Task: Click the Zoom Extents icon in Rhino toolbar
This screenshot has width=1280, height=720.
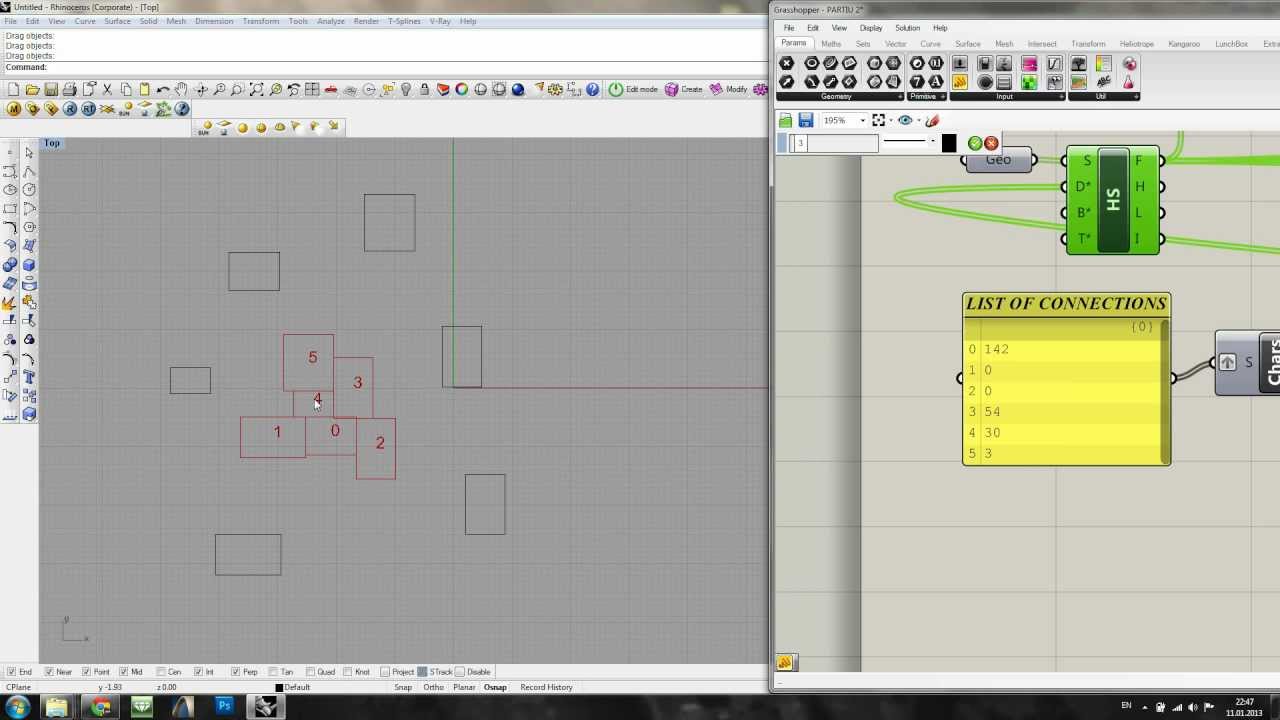Action: click(257, 89)
